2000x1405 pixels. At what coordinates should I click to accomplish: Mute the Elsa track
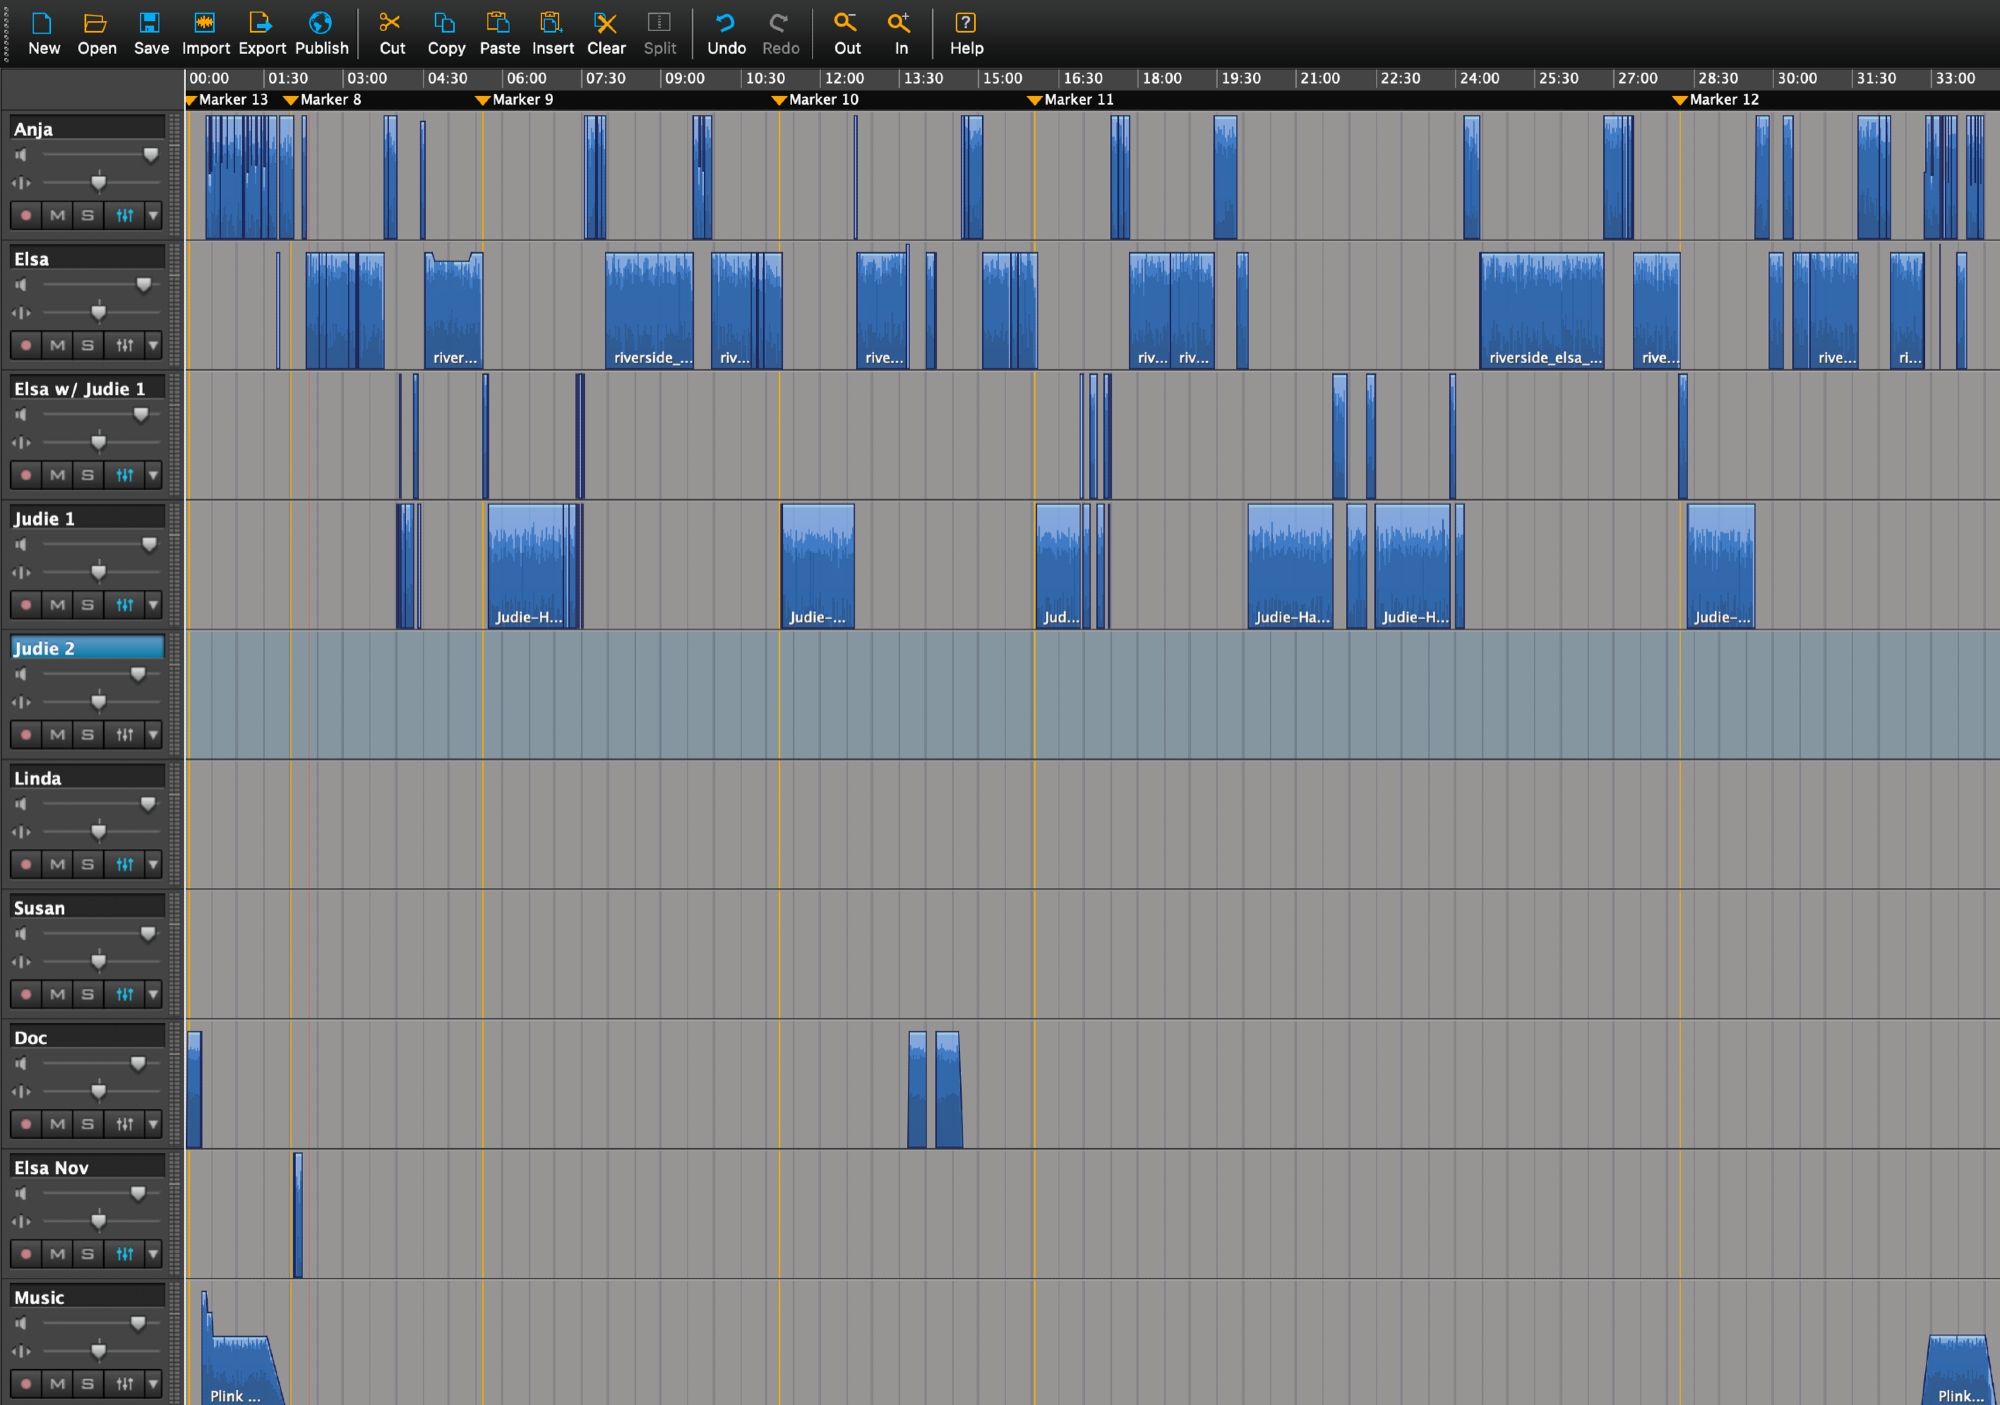pos(58,345)
